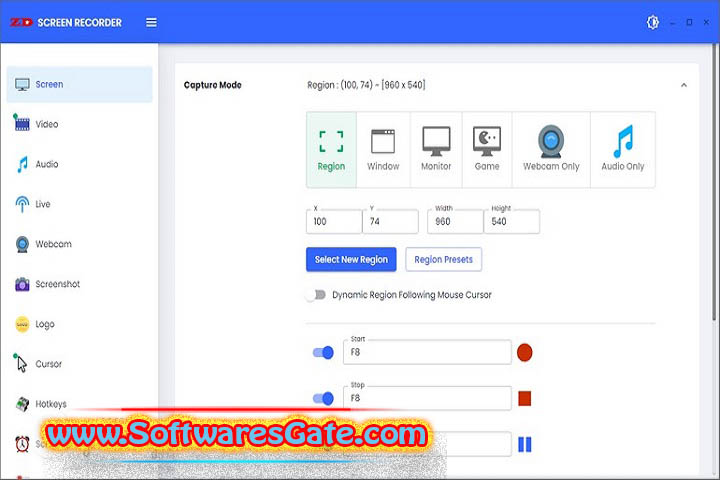The height and width of the screenshot is (480, 720).
Task: Open Region Presets
Action: 444,260
